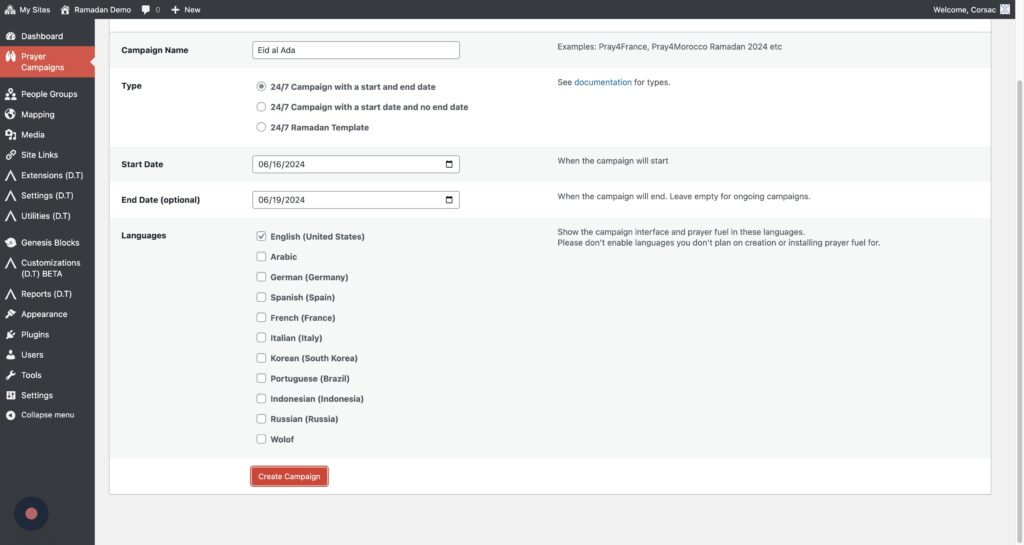This screenshot has width=1024, height=545.
Task: Click the Media icon in sidebar
Action: 10,135
